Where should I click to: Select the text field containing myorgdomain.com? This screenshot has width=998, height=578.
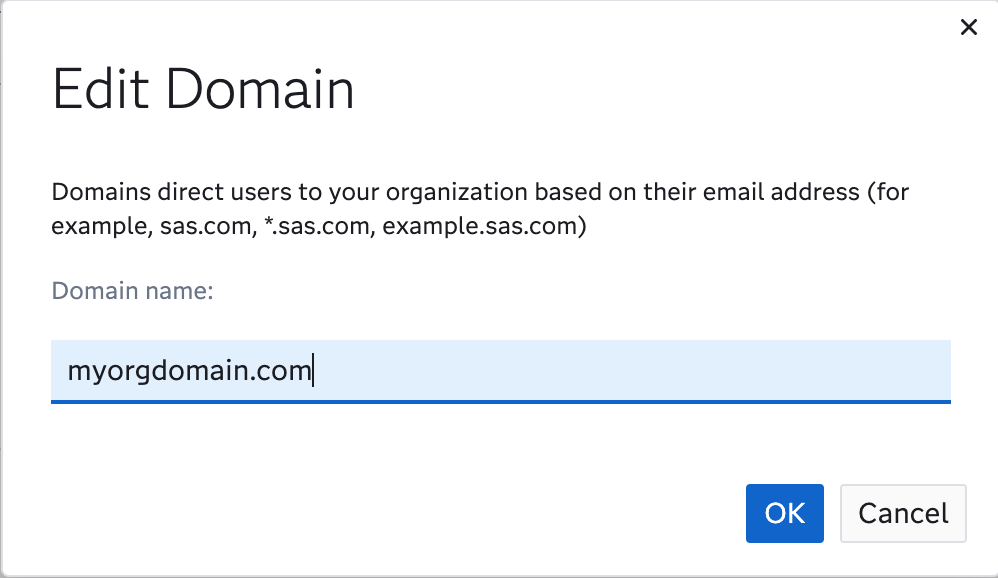tap(500, 371)
